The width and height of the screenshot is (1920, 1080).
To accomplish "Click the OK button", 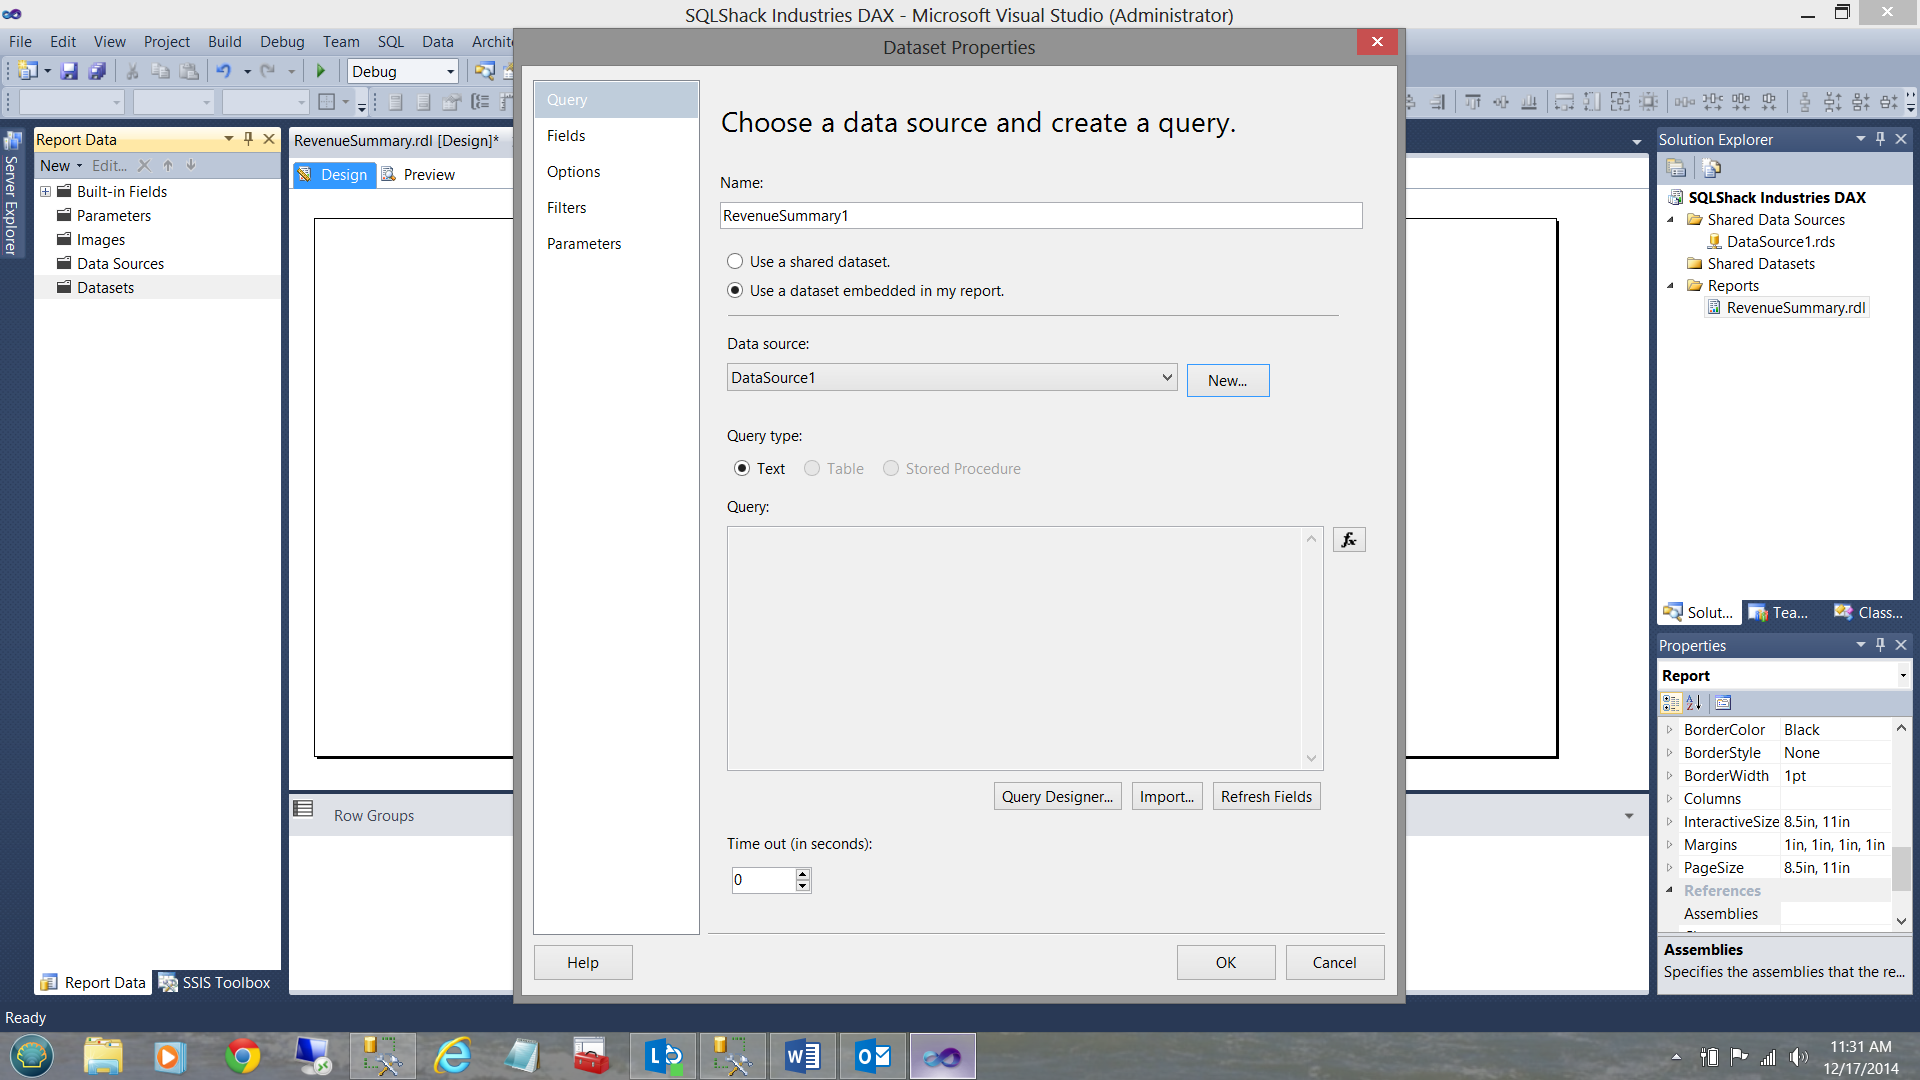I will click(1225, 963).
